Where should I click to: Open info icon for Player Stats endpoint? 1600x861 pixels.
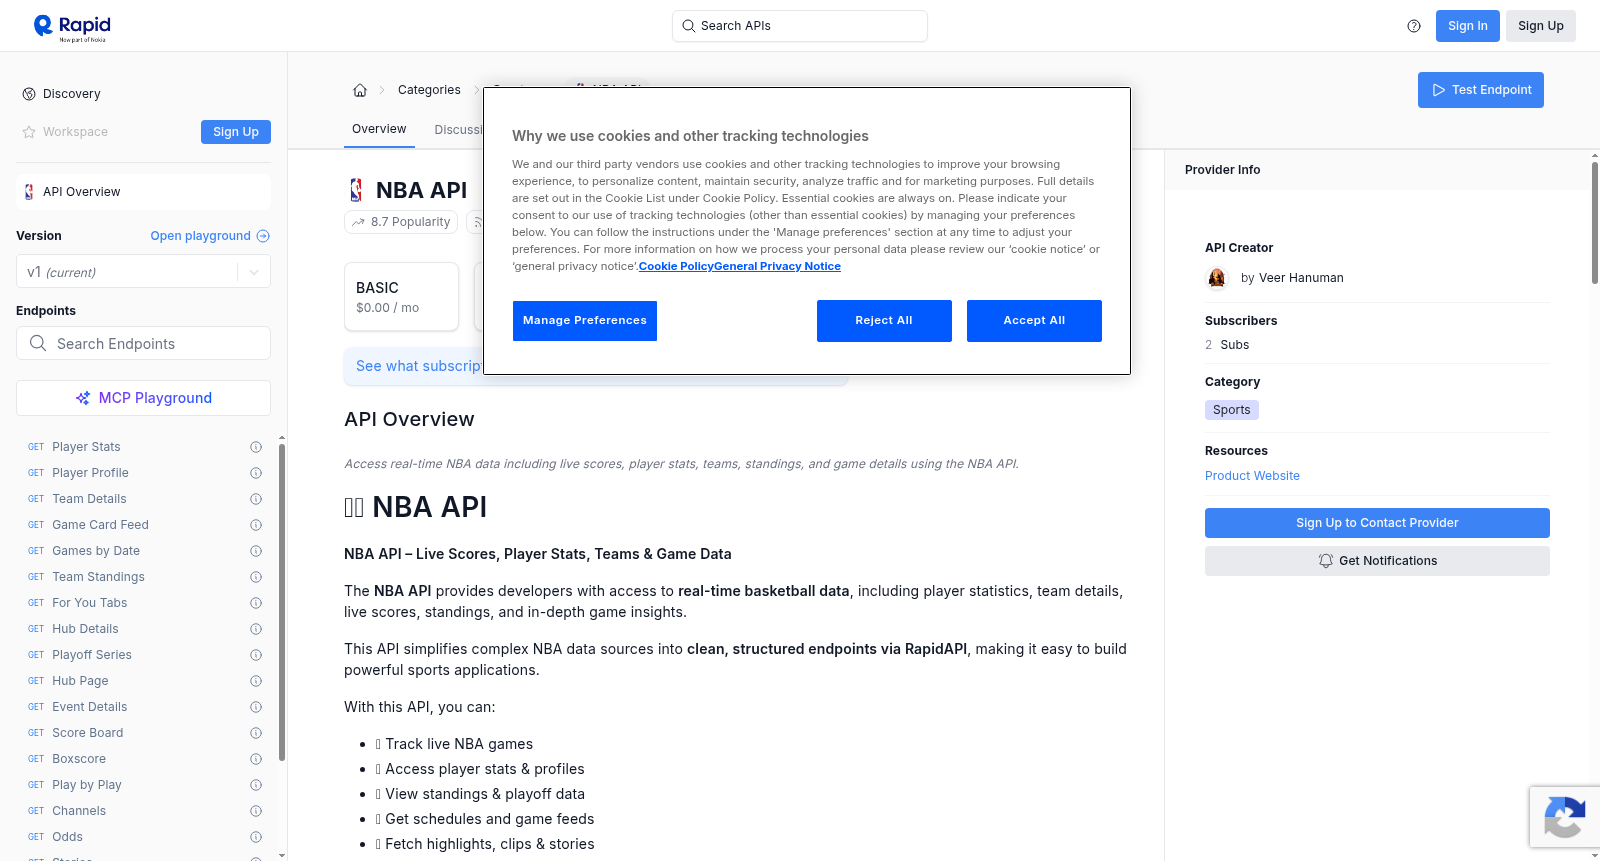coord(256,447)
